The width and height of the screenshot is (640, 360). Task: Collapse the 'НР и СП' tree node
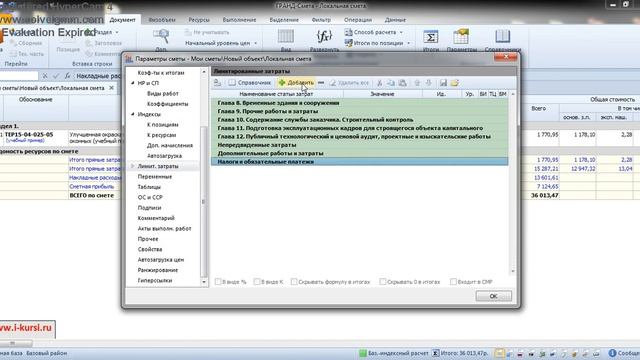tap(133, 83)
